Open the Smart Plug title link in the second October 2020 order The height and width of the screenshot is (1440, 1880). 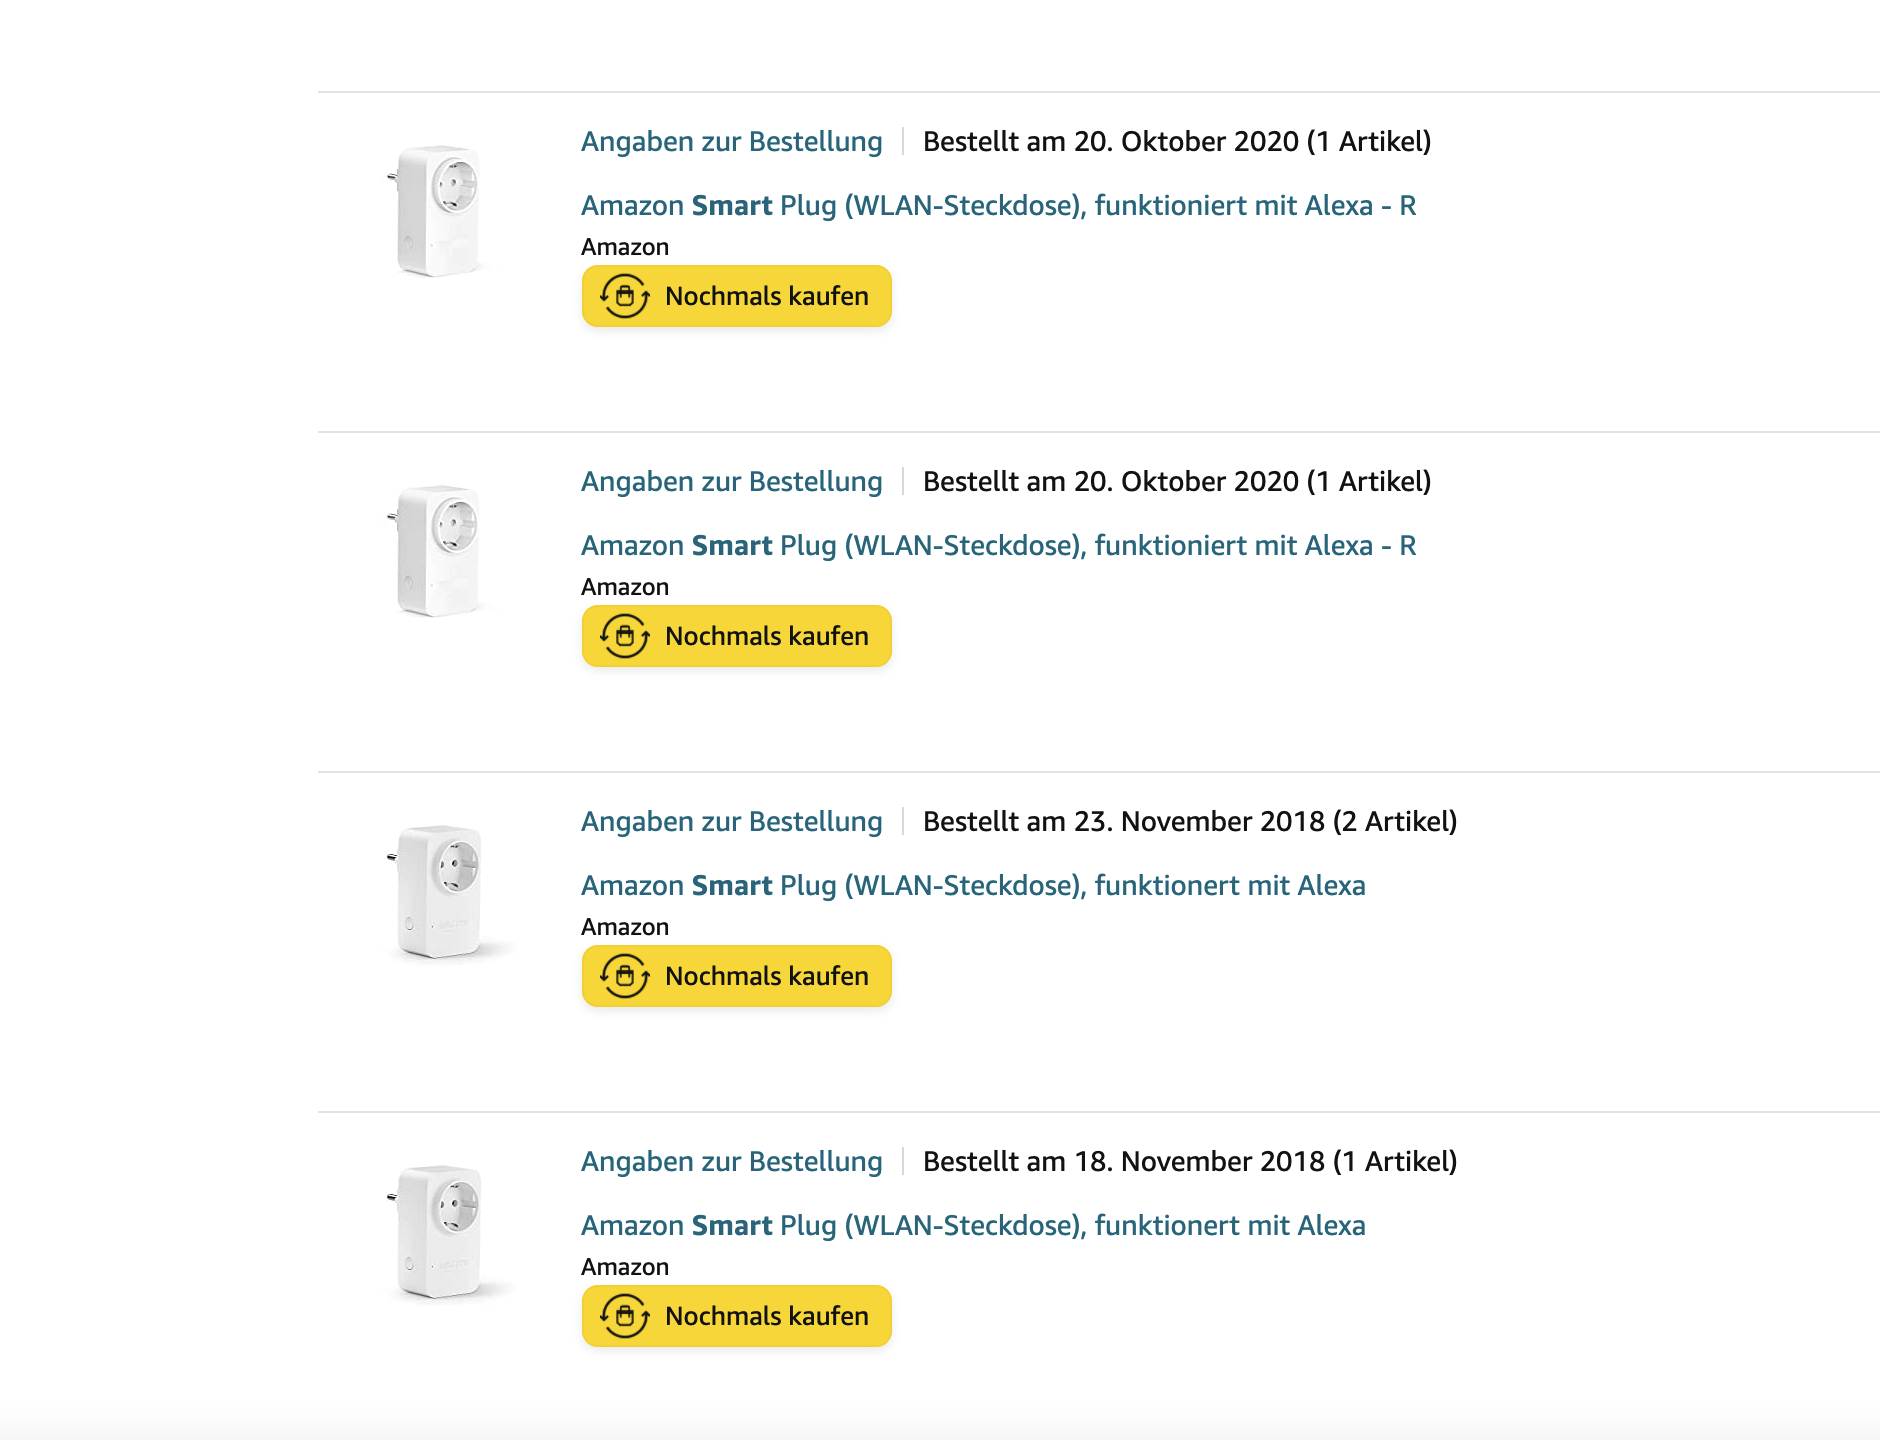pyautogui.click(x=998, y=546)
